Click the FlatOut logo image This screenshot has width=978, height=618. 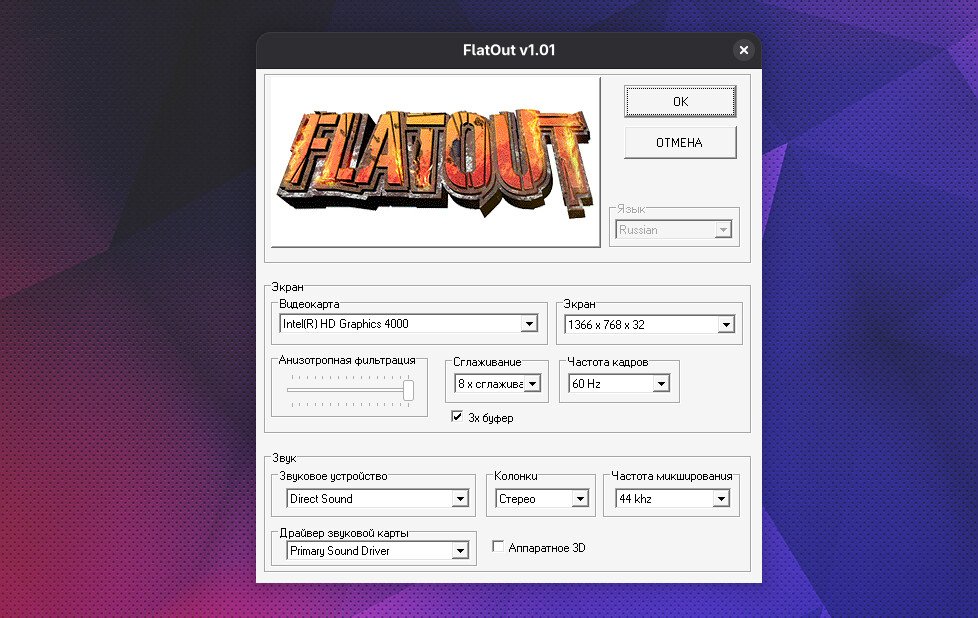coord(435,161)
